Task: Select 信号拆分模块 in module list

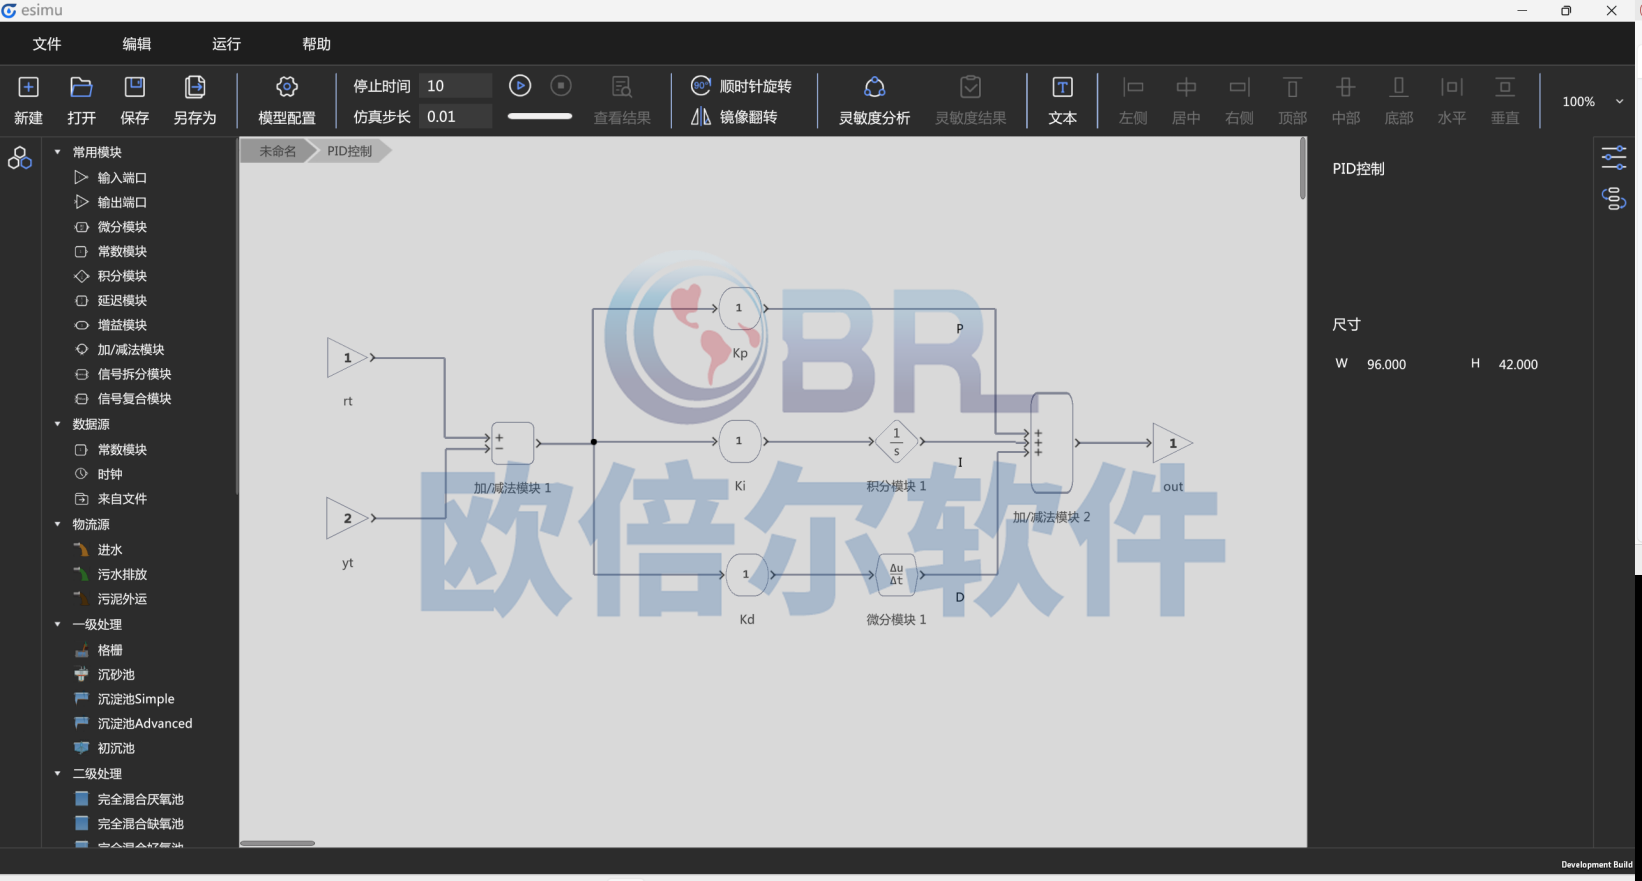Action: [135, 374]
